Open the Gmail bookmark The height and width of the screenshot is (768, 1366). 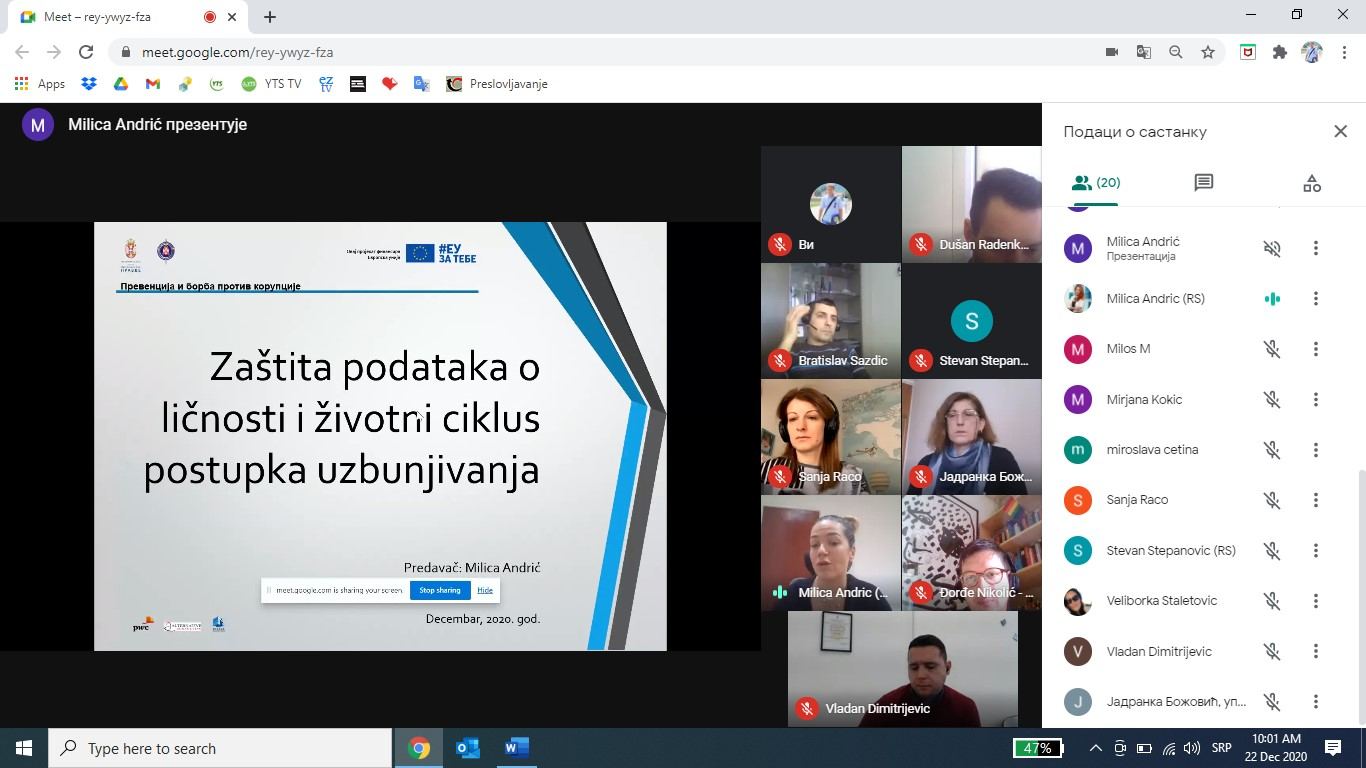(x=153, y=84)
